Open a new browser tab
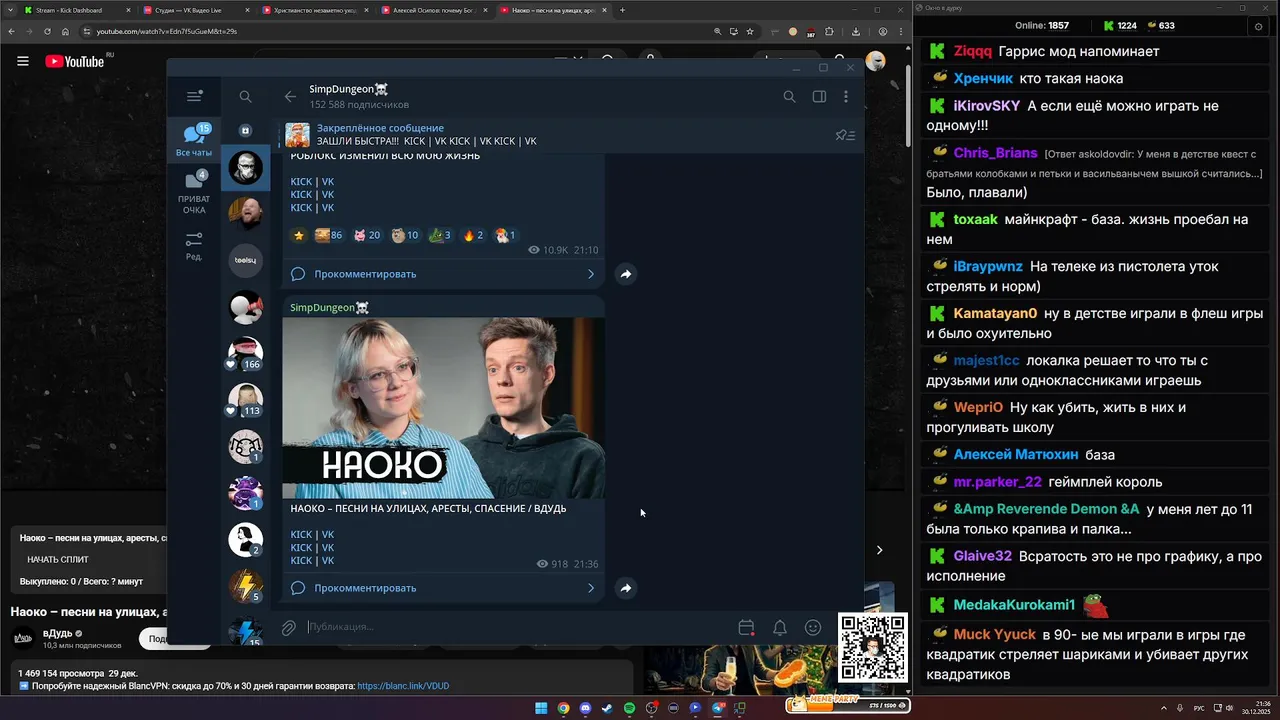Viewport: 1280px width, 720px height. point(622,10)
